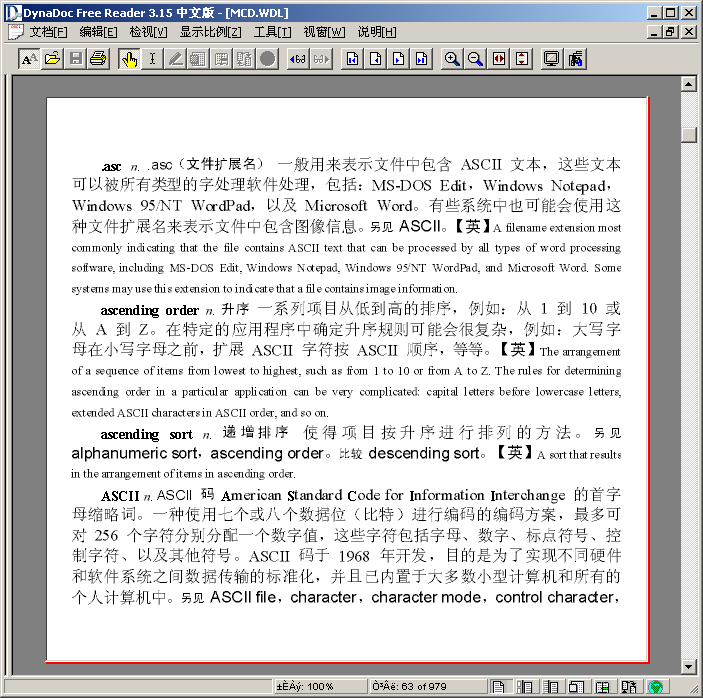Zoom in with the magnifier plus icon
Viewport: 703px width, 698px height.
[452, 59]
